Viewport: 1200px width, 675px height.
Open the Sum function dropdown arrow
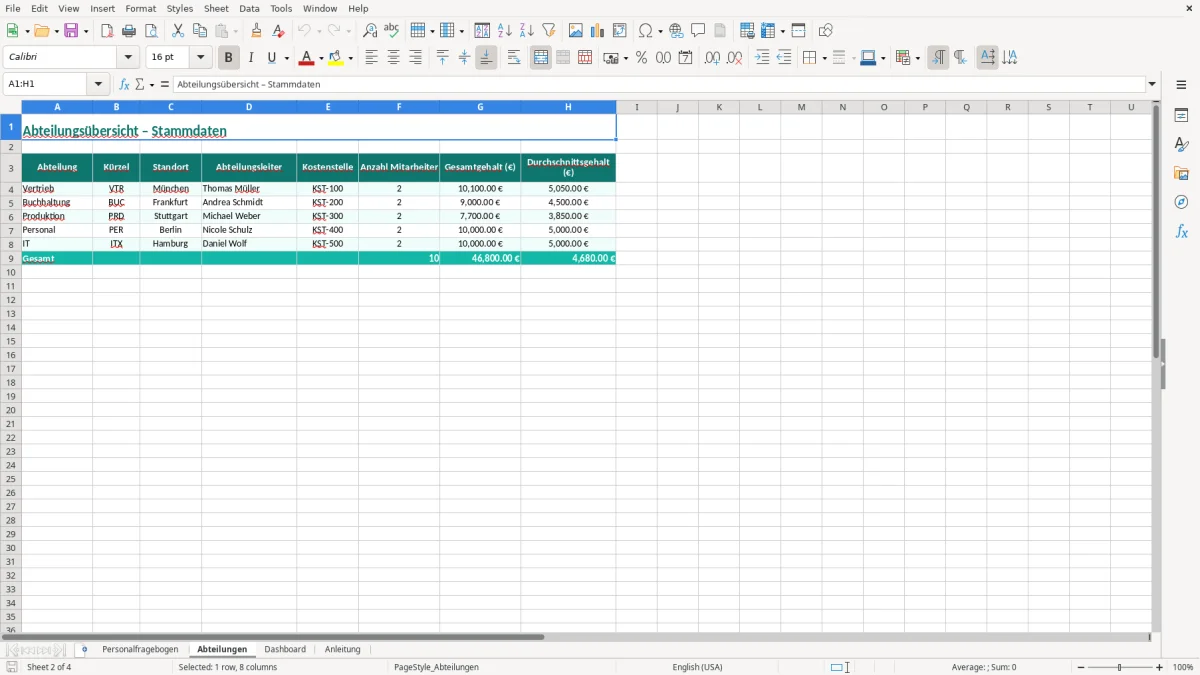tap(152, 85)
